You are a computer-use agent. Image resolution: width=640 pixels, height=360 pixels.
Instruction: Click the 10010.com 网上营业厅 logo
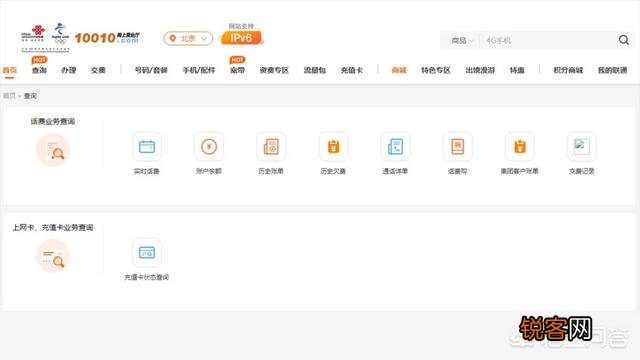pyautogui.click(x=107, y=38)
